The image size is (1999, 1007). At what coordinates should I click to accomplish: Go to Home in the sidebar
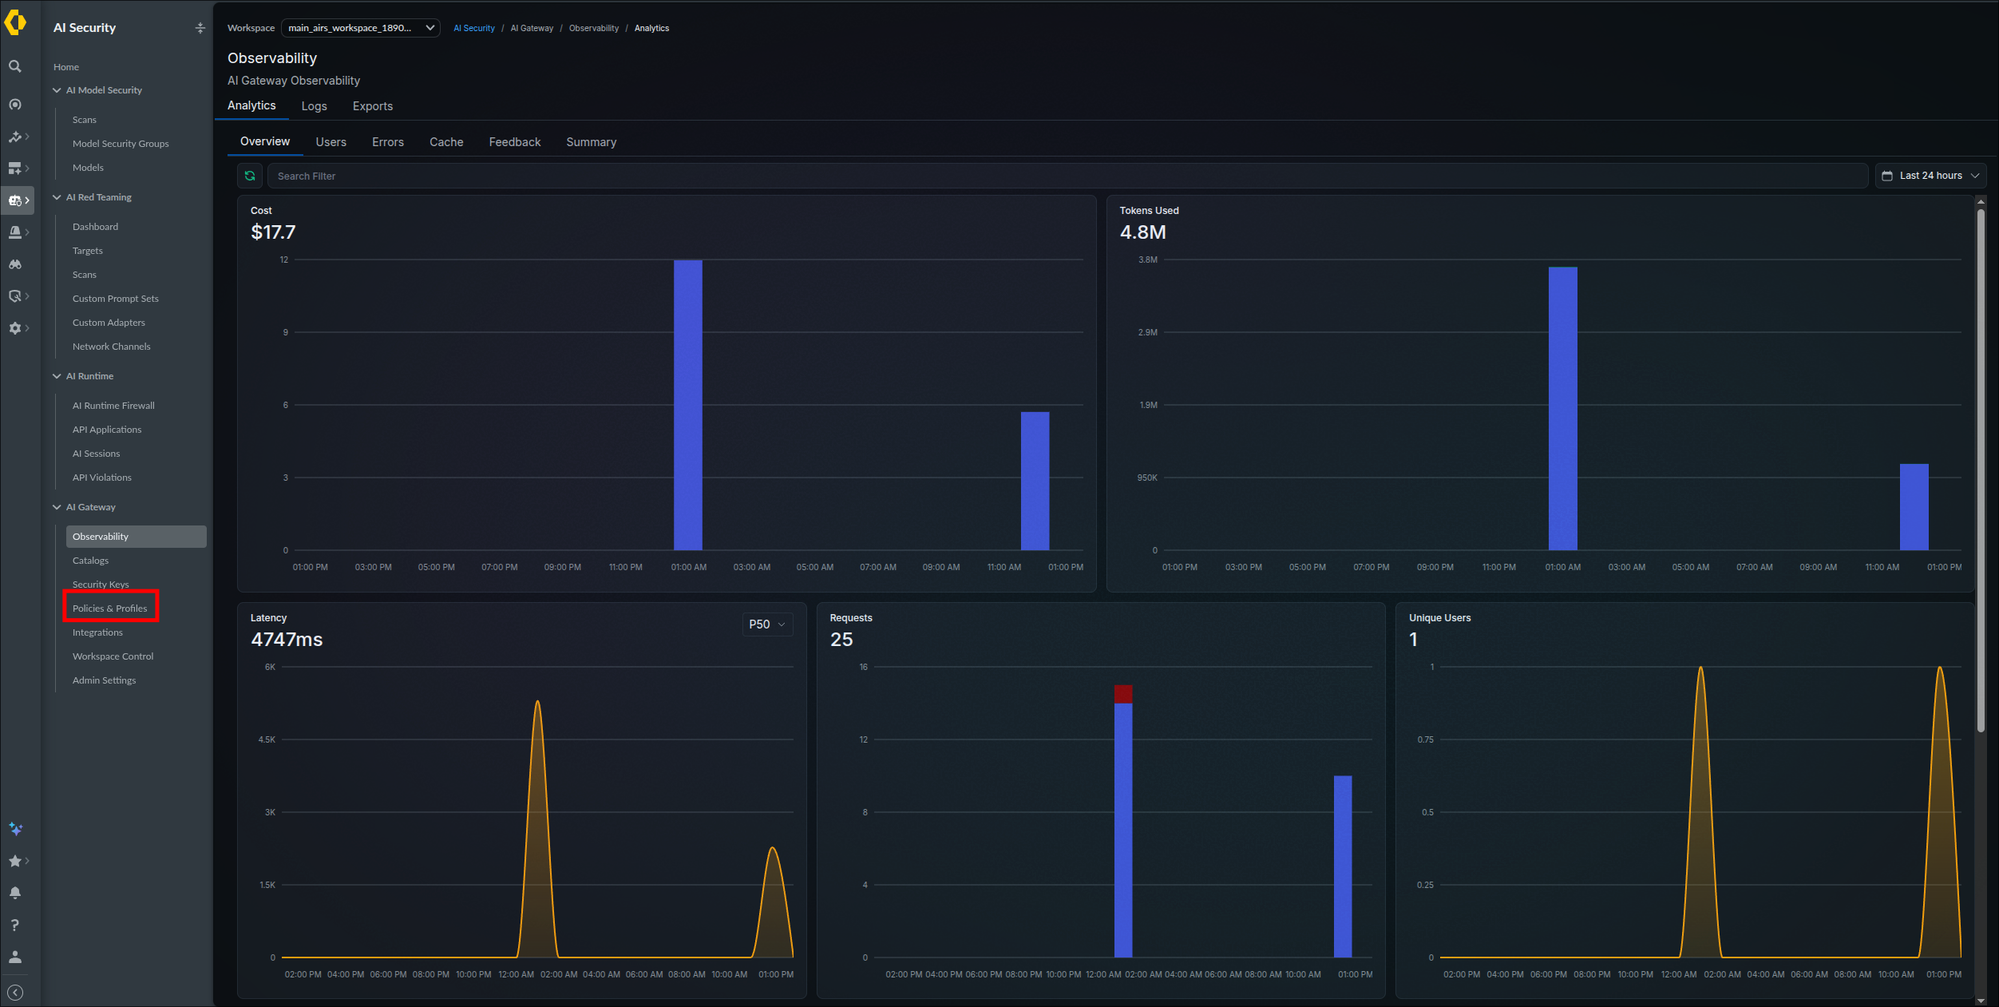coord(66,67)
